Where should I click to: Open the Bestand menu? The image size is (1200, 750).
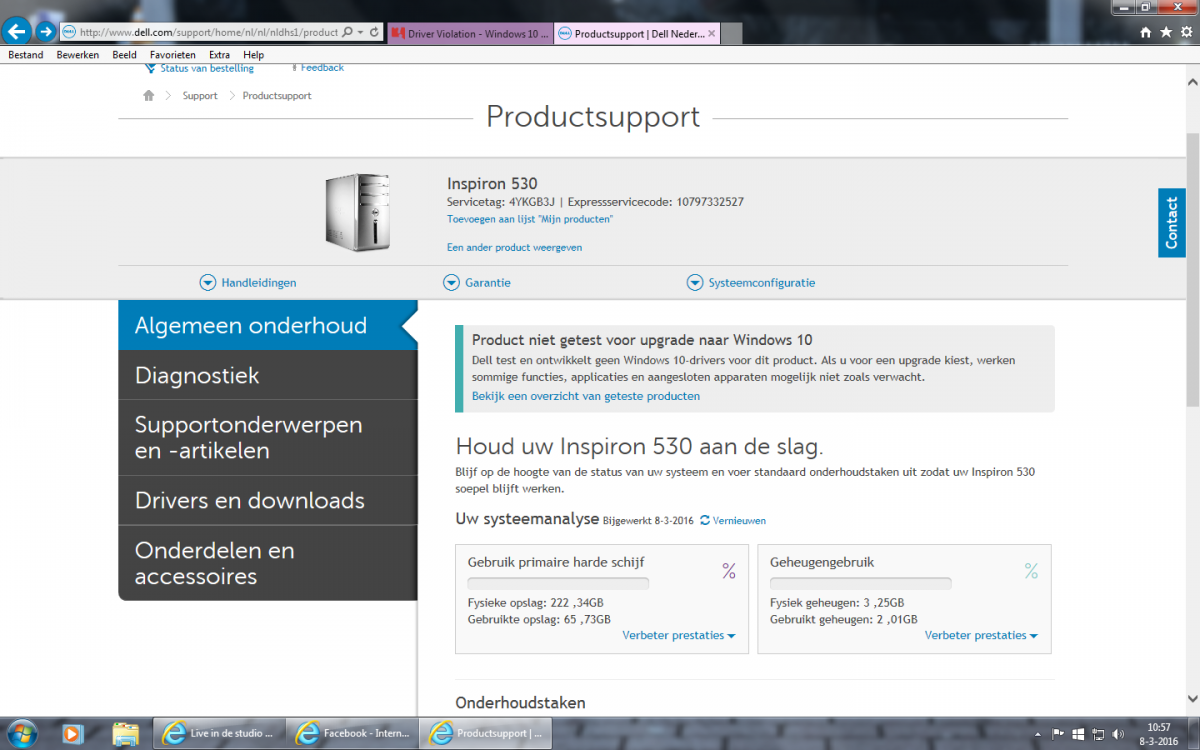coord(26,55)
